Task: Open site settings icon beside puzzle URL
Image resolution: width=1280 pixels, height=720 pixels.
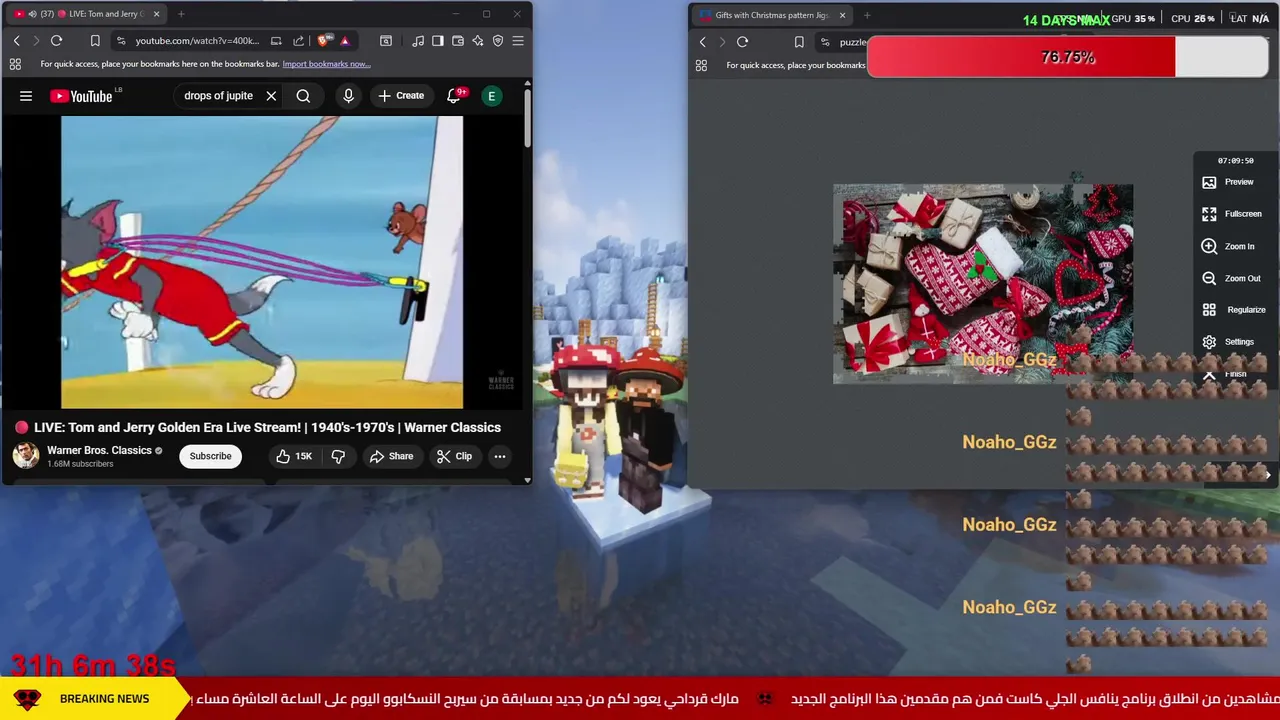Action: [825, 42]
